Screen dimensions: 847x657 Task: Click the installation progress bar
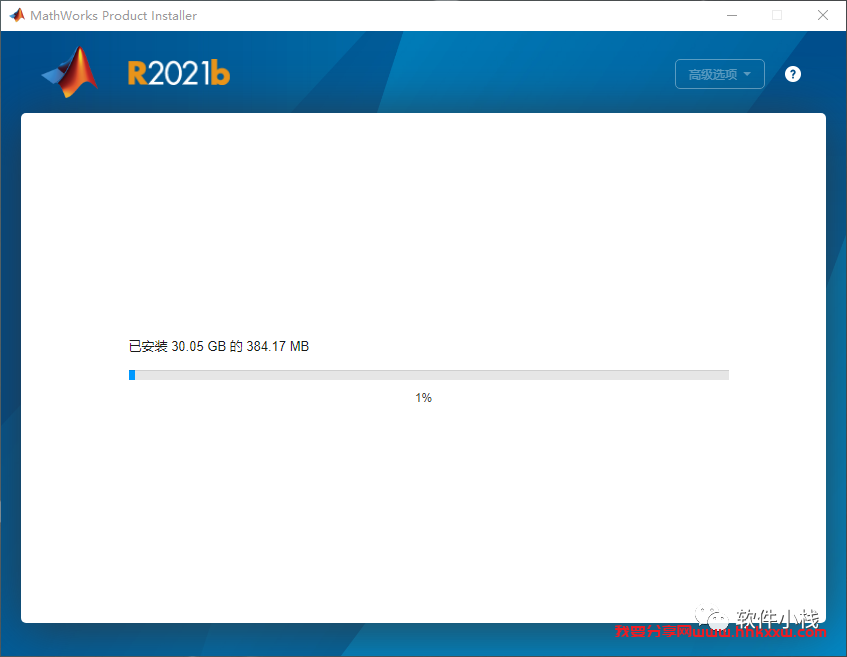pos(429,375)
